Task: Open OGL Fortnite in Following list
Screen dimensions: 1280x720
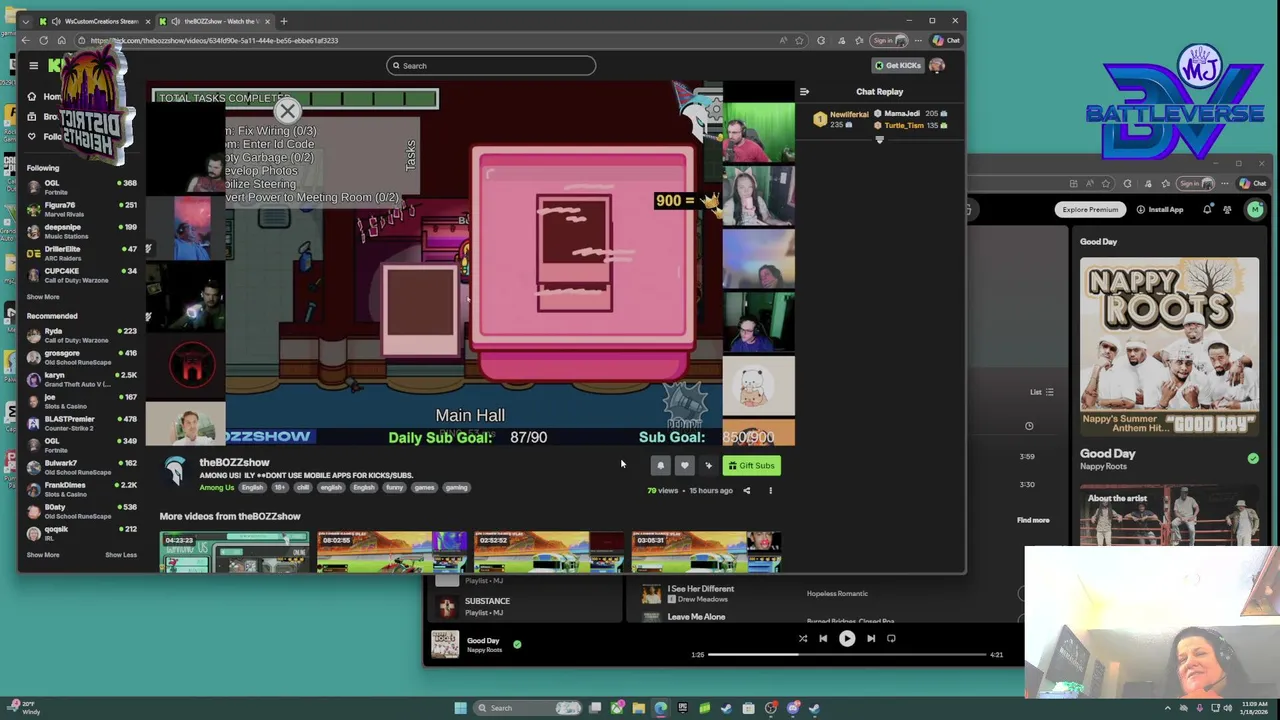Action: (82, 187)
